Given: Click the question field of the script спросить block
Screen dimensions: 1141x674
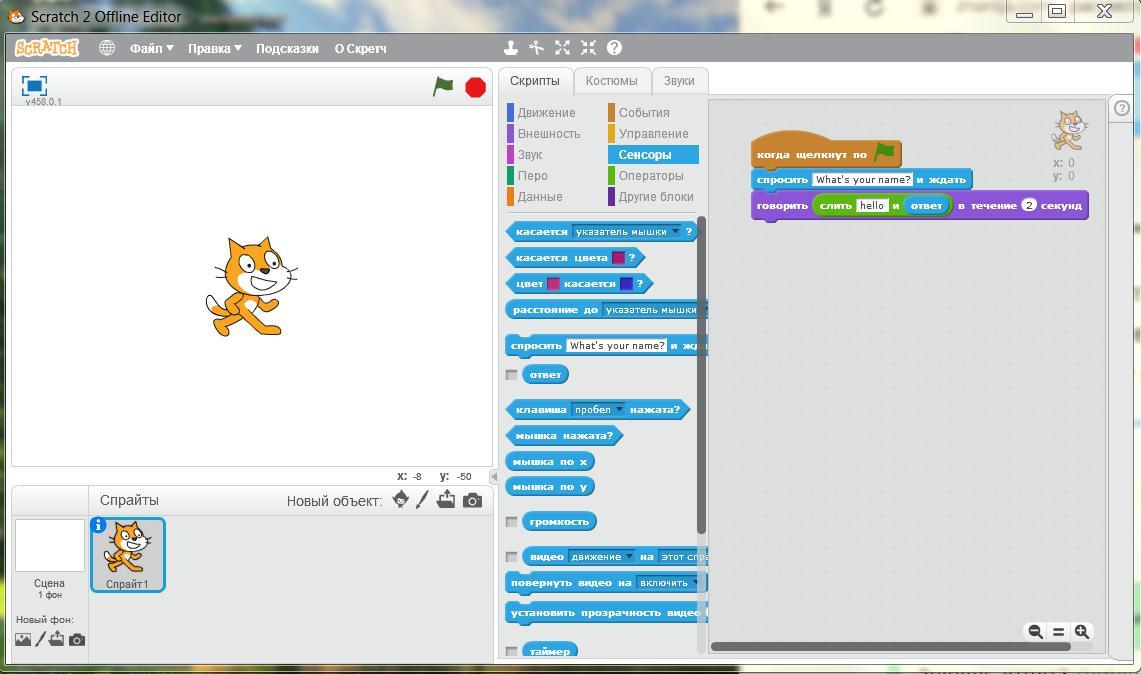Looking at the screenshot, I should click(862, 180).
